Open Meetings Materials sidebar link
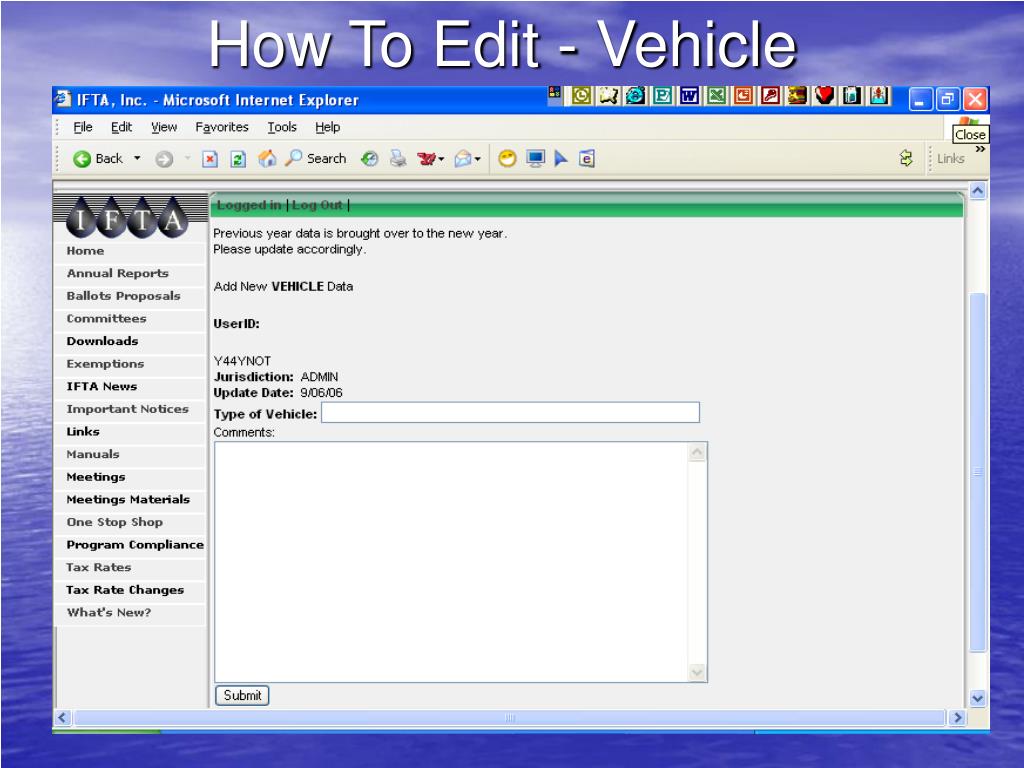 point(128,500)
